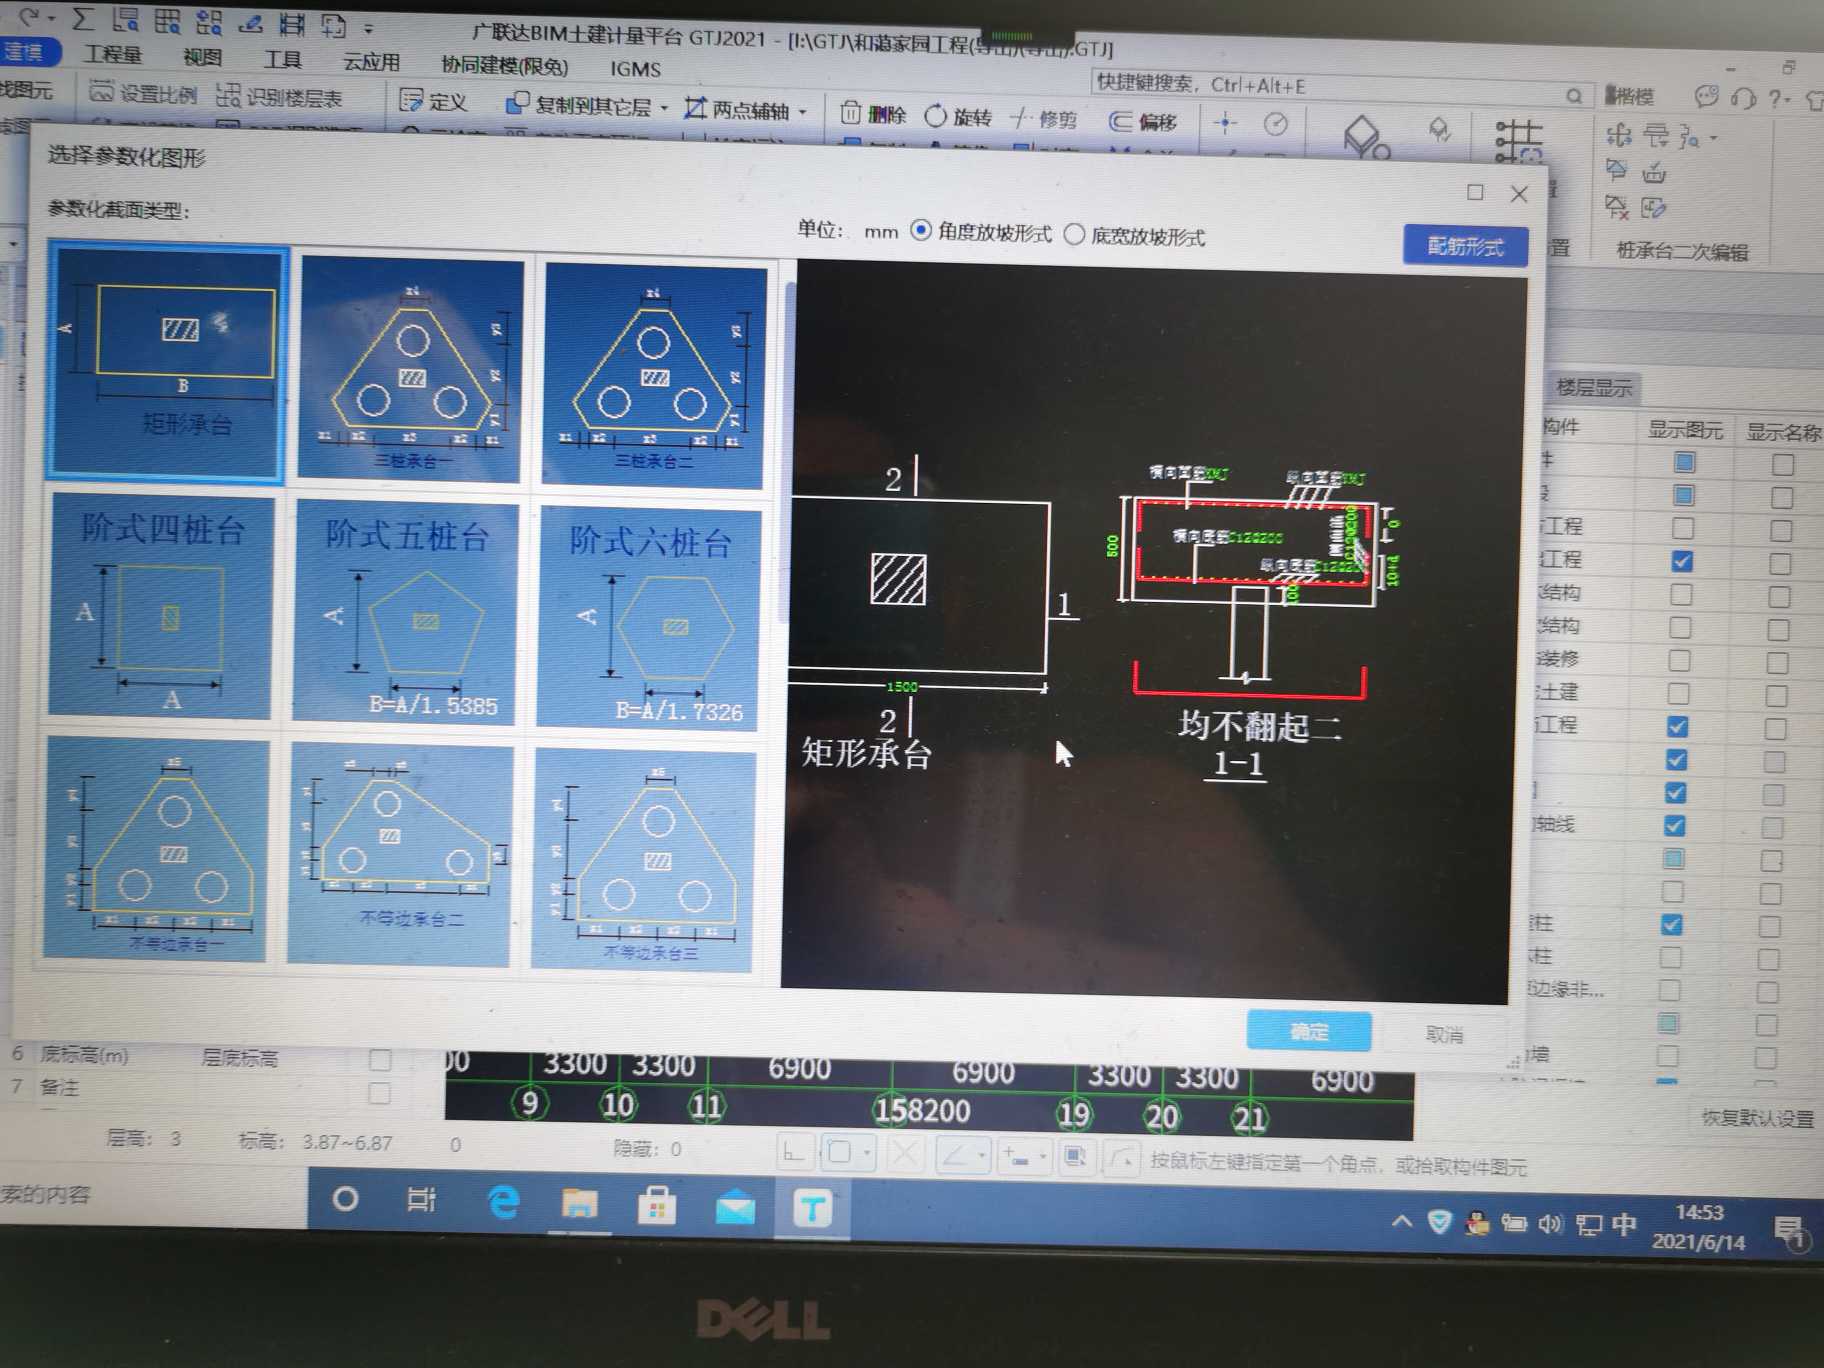This screenshot has width=1824, height=1368.
Task: Toggle 备注 property checkbox
Action: tap(380, 1093)
